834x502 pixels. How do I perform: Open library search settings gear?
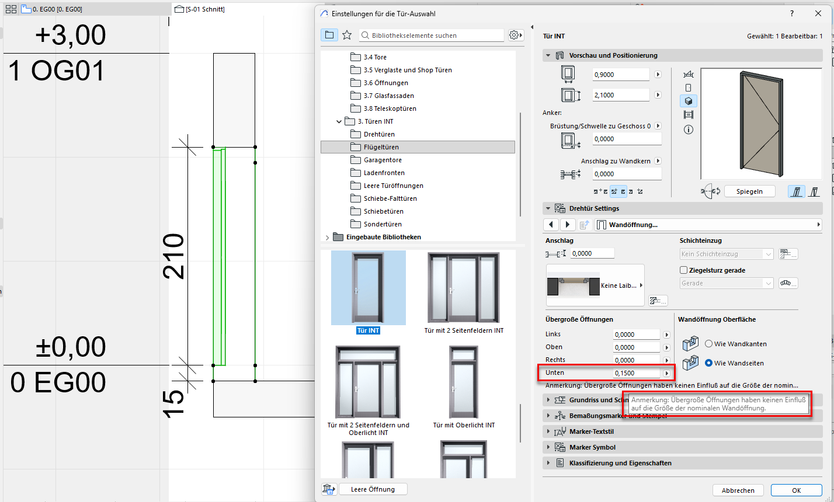(x=515, y=35)
